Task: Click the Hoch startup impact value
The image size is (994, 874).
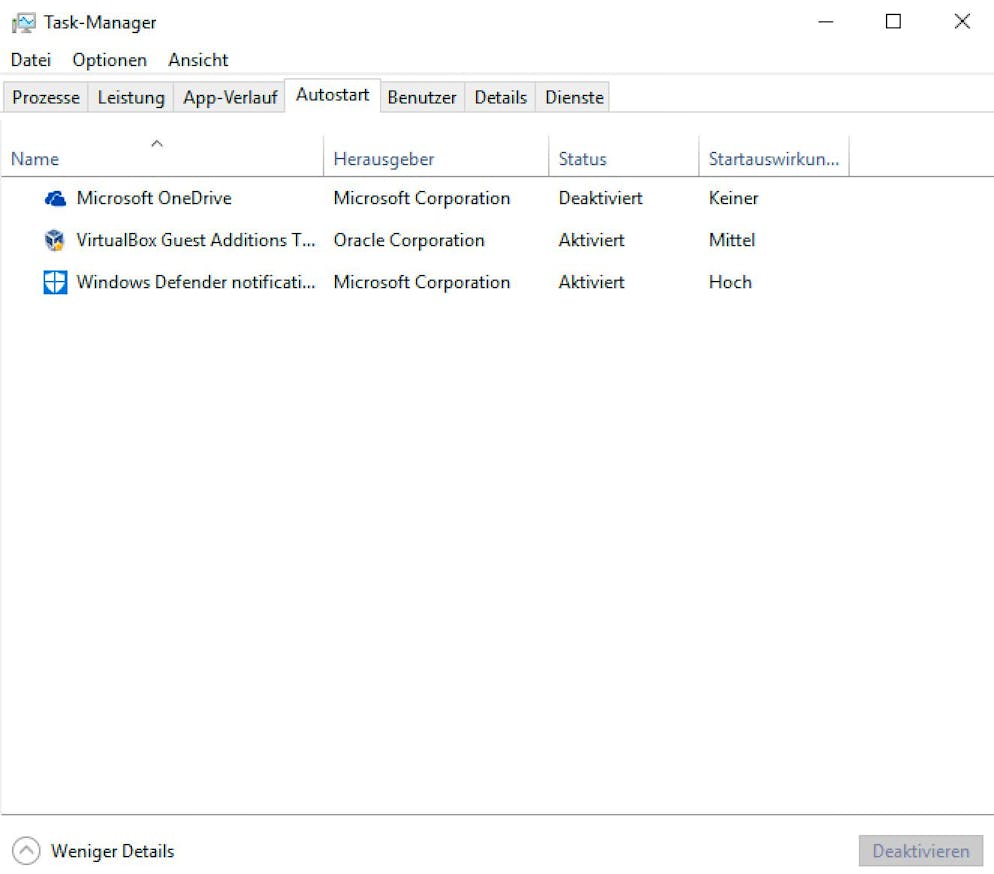Action: (730, 282)
